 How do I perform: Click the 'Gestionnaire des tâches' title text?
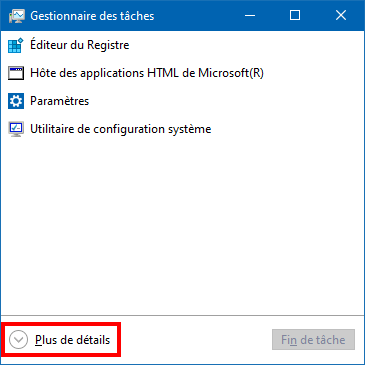(92, 16)
